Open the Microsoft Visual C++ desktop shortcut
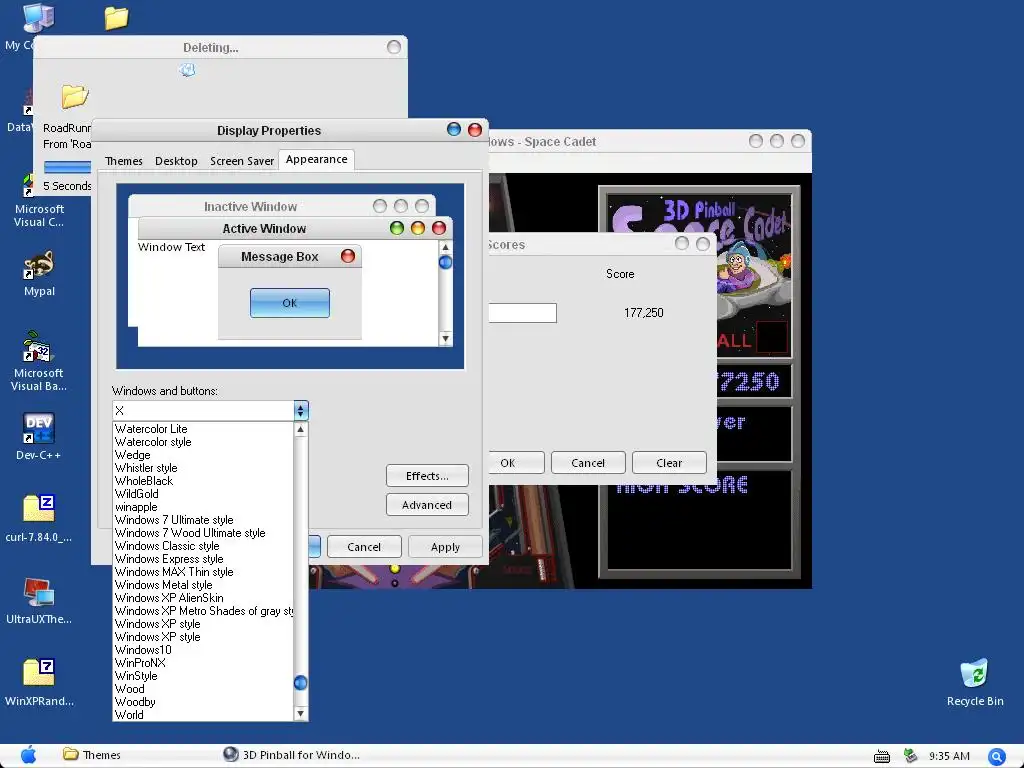The image size is (1024, 768). click(x=39, y=202)
